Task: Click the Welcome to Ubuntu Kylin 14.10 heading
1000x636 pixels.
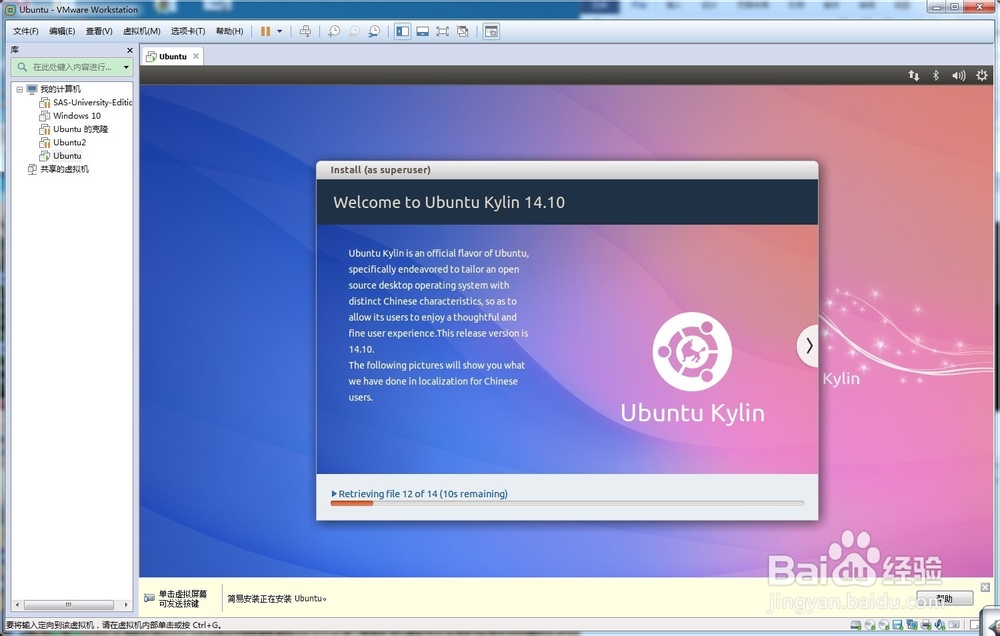Action: tap(449, 202)
